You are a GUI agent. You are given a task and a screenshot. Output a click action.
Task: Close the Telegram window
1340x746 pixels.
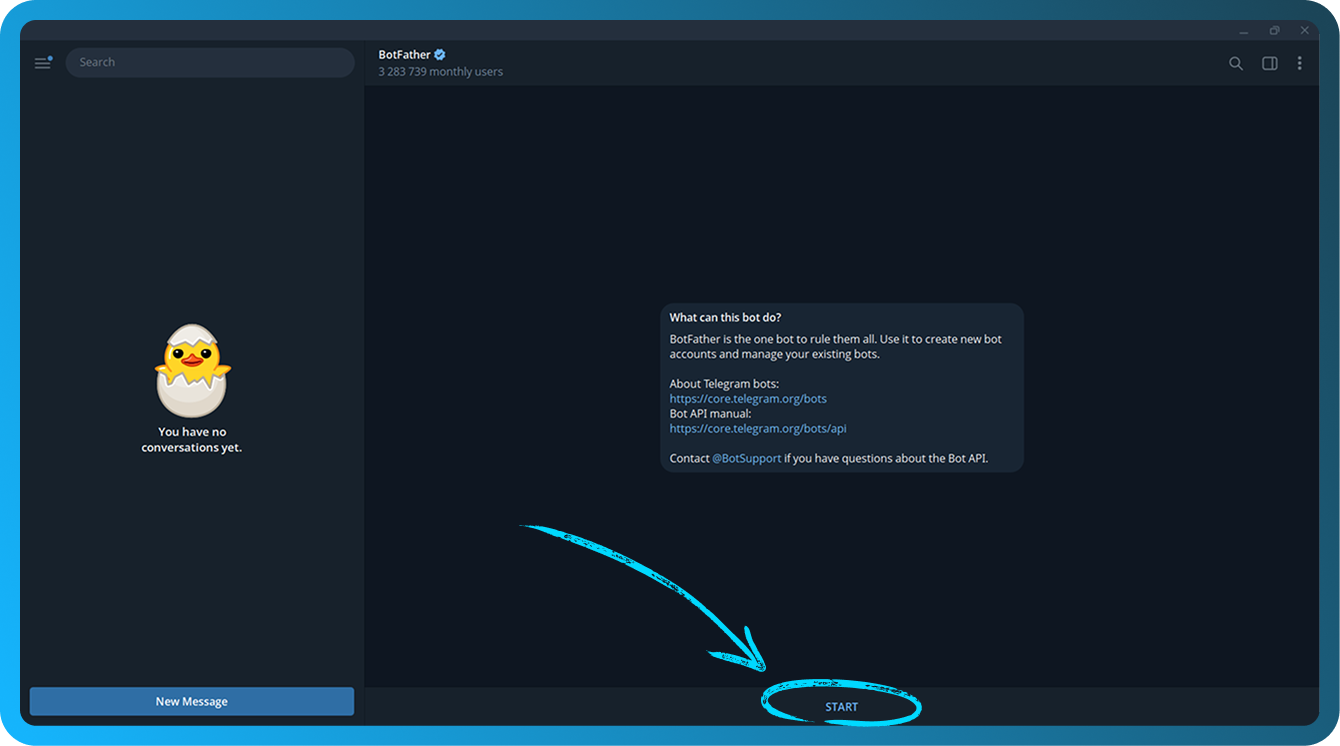(x=1304, y=31)
